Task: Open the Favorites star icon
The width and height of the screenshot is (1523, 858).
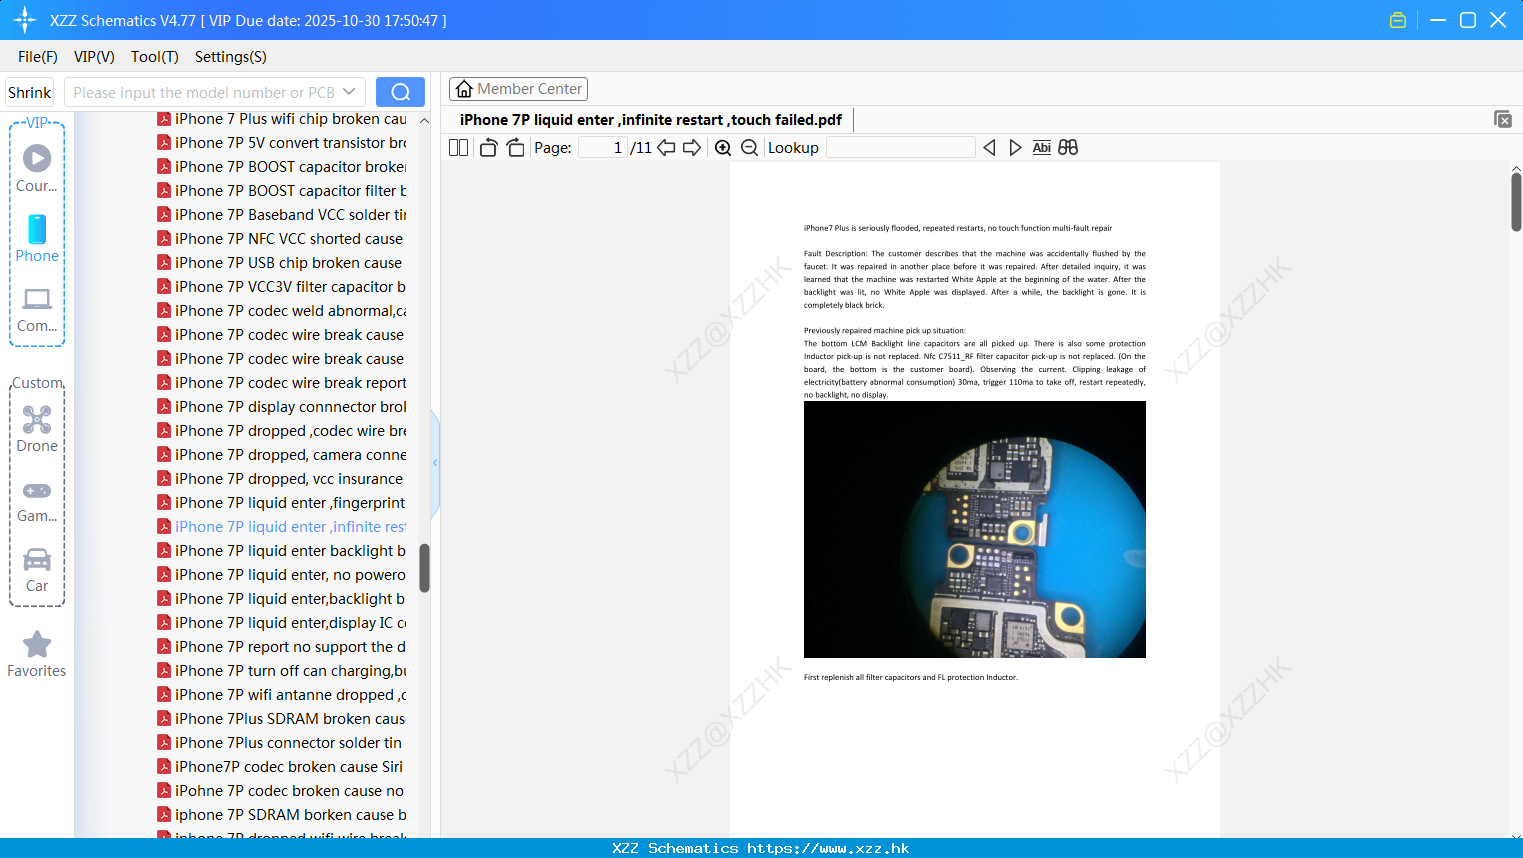Action: [x=37, y=655]
